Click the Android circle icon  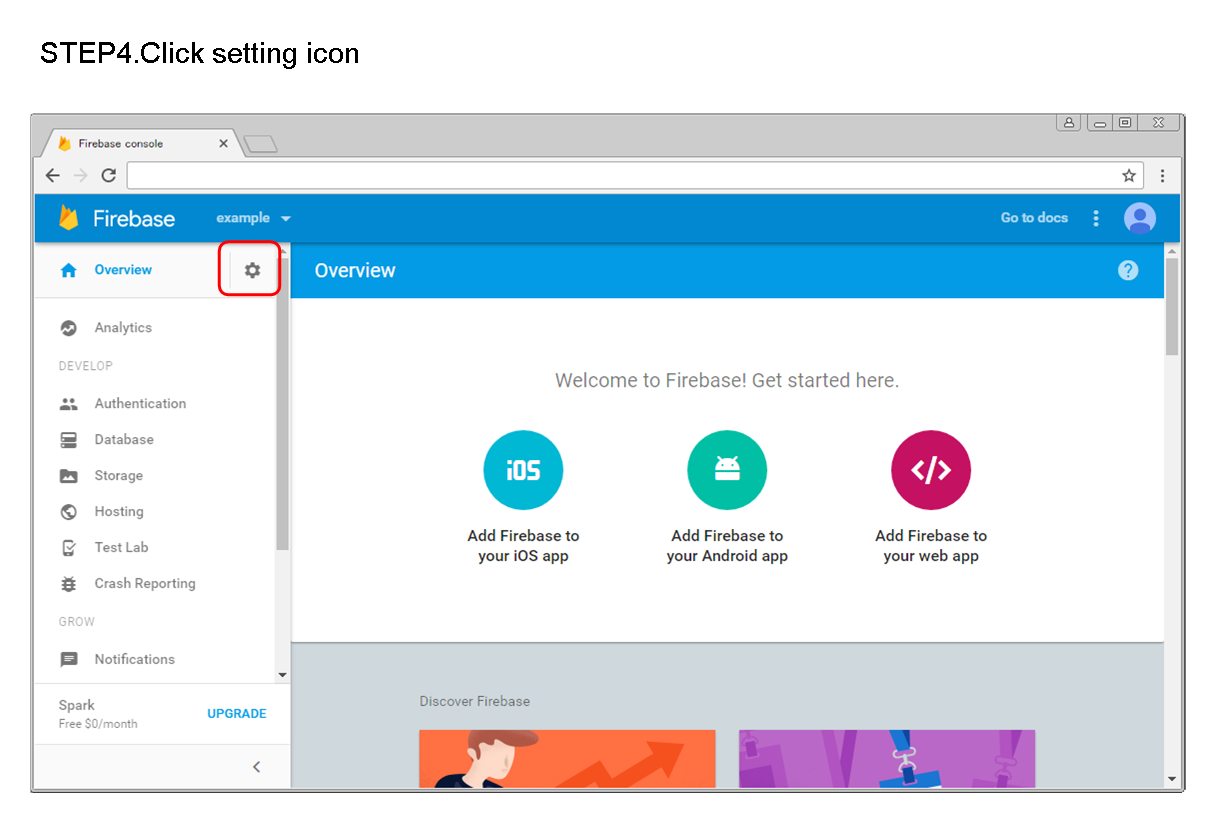(727, 470)
